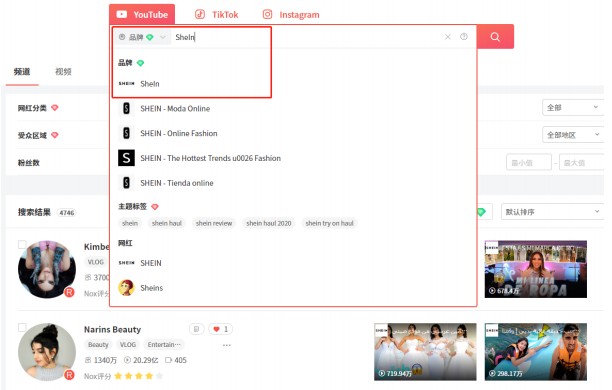Click the 最小值 minimum followers field
This screenshot has height=390, width=612.
click(529, 162)
